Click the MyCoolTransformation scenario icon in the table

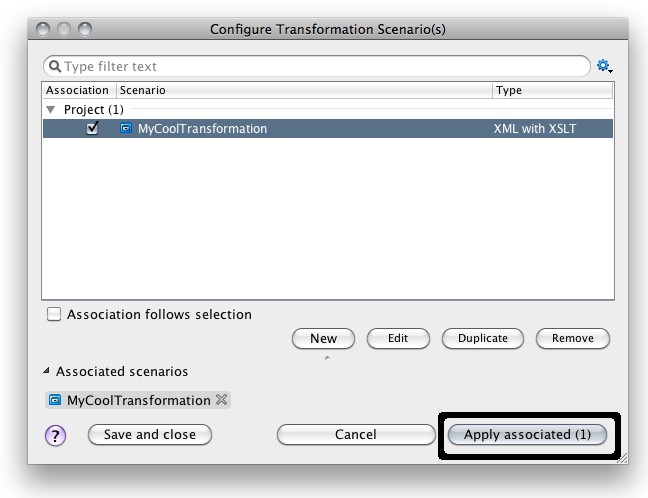point(126,129)
